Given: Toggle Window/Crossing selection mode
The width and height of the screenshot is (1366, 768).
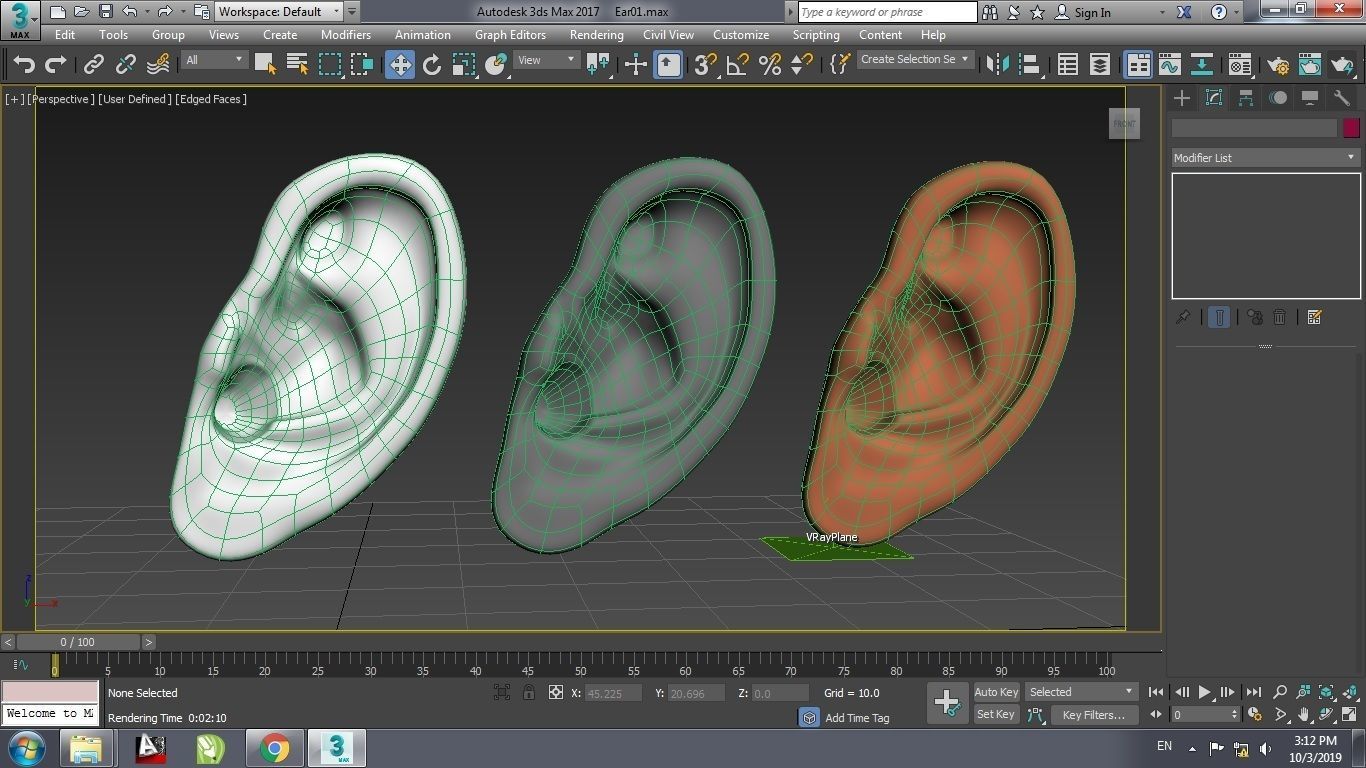Looking at the screenshot, I should pyautogui.click(x=362, y=65).
